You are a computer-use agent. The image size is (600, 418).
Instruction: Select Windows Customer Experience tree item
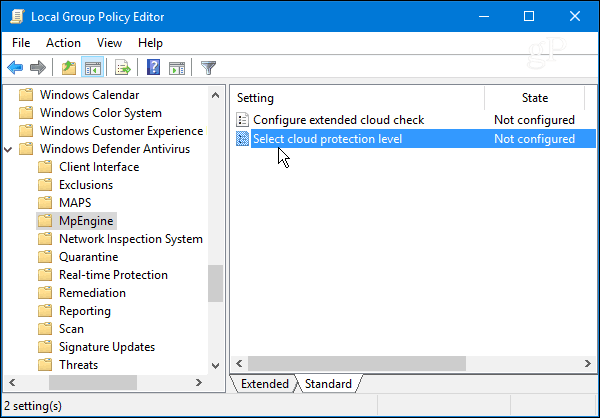click(x=121, y=131)
